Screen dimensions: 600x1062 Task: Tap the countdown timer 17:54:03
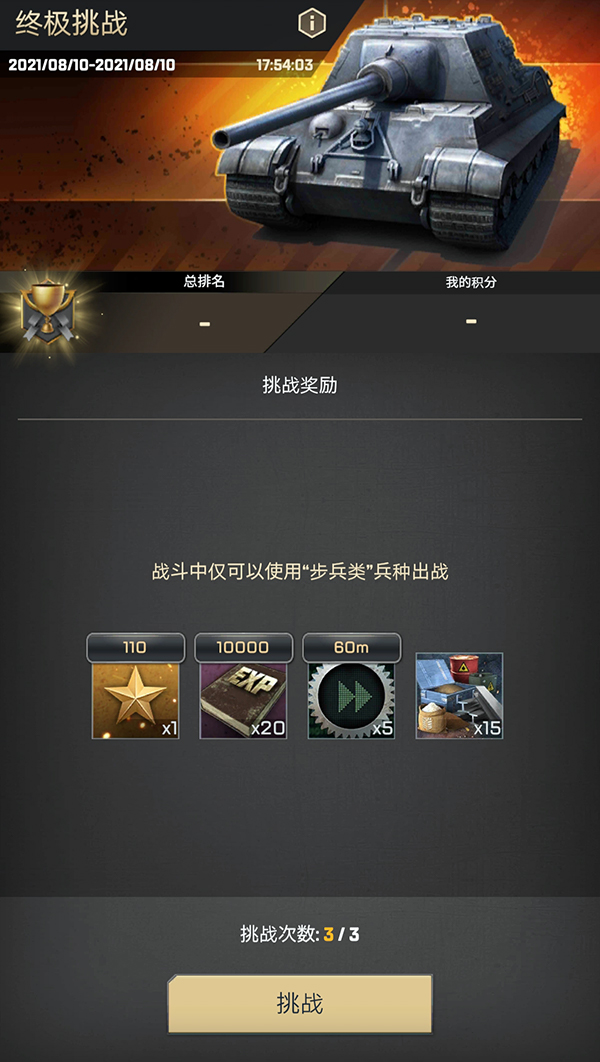(x=284, y=66)
